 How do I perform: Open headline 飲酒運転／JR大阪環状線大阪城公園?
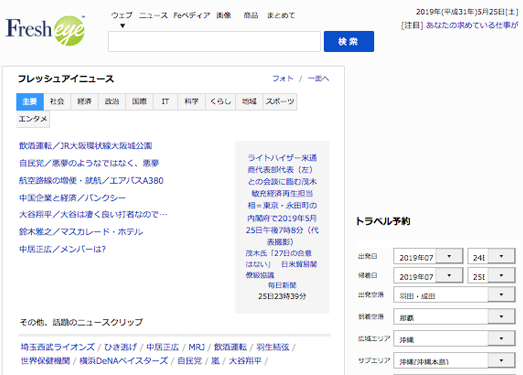(x=85, y=146)
